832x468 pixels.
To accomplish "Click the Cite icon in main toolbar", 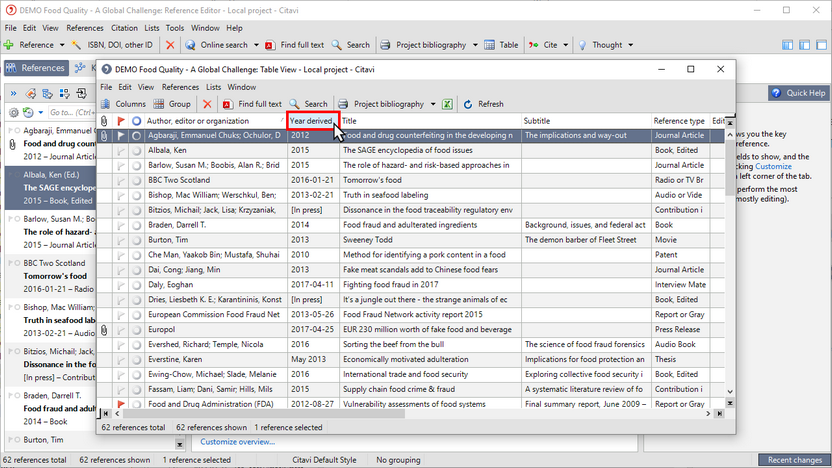I will point(533,45).
